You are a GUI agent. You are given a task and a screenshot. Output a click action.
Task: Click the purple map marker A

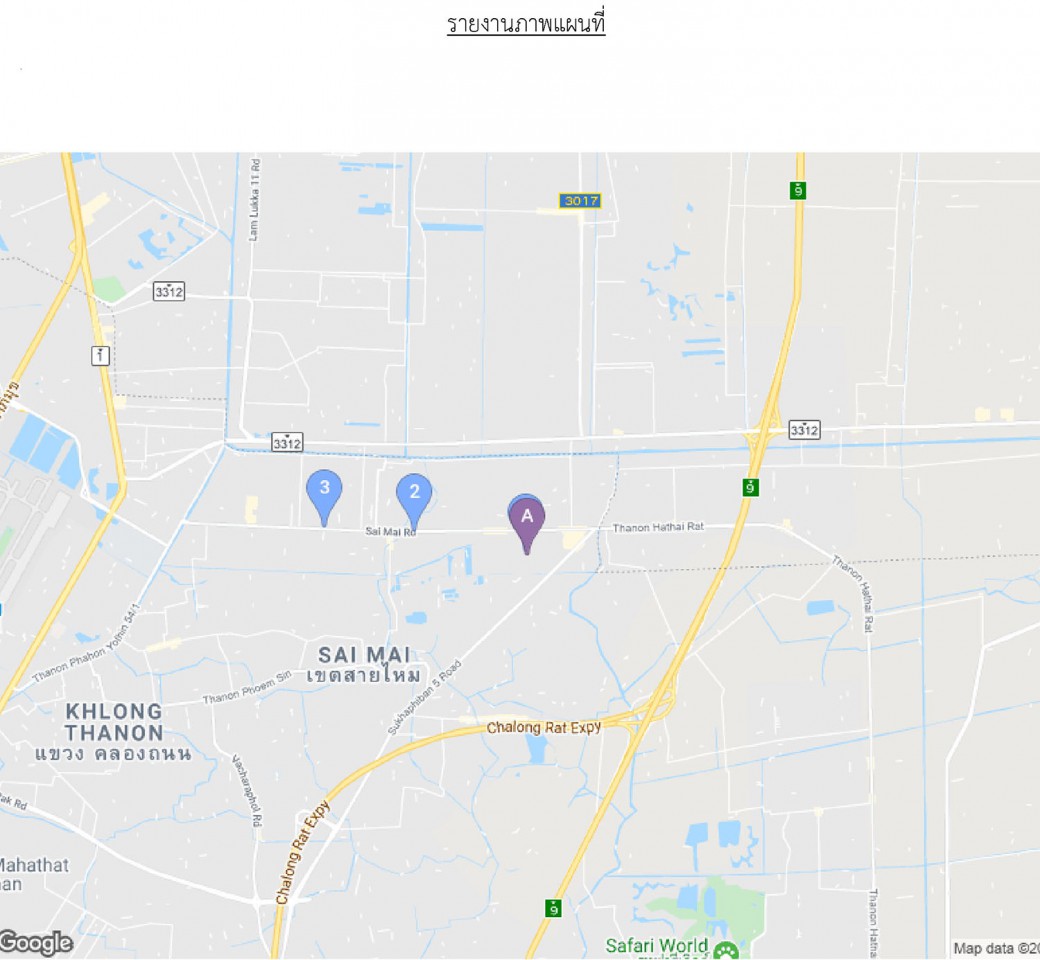tap(527, 525)
